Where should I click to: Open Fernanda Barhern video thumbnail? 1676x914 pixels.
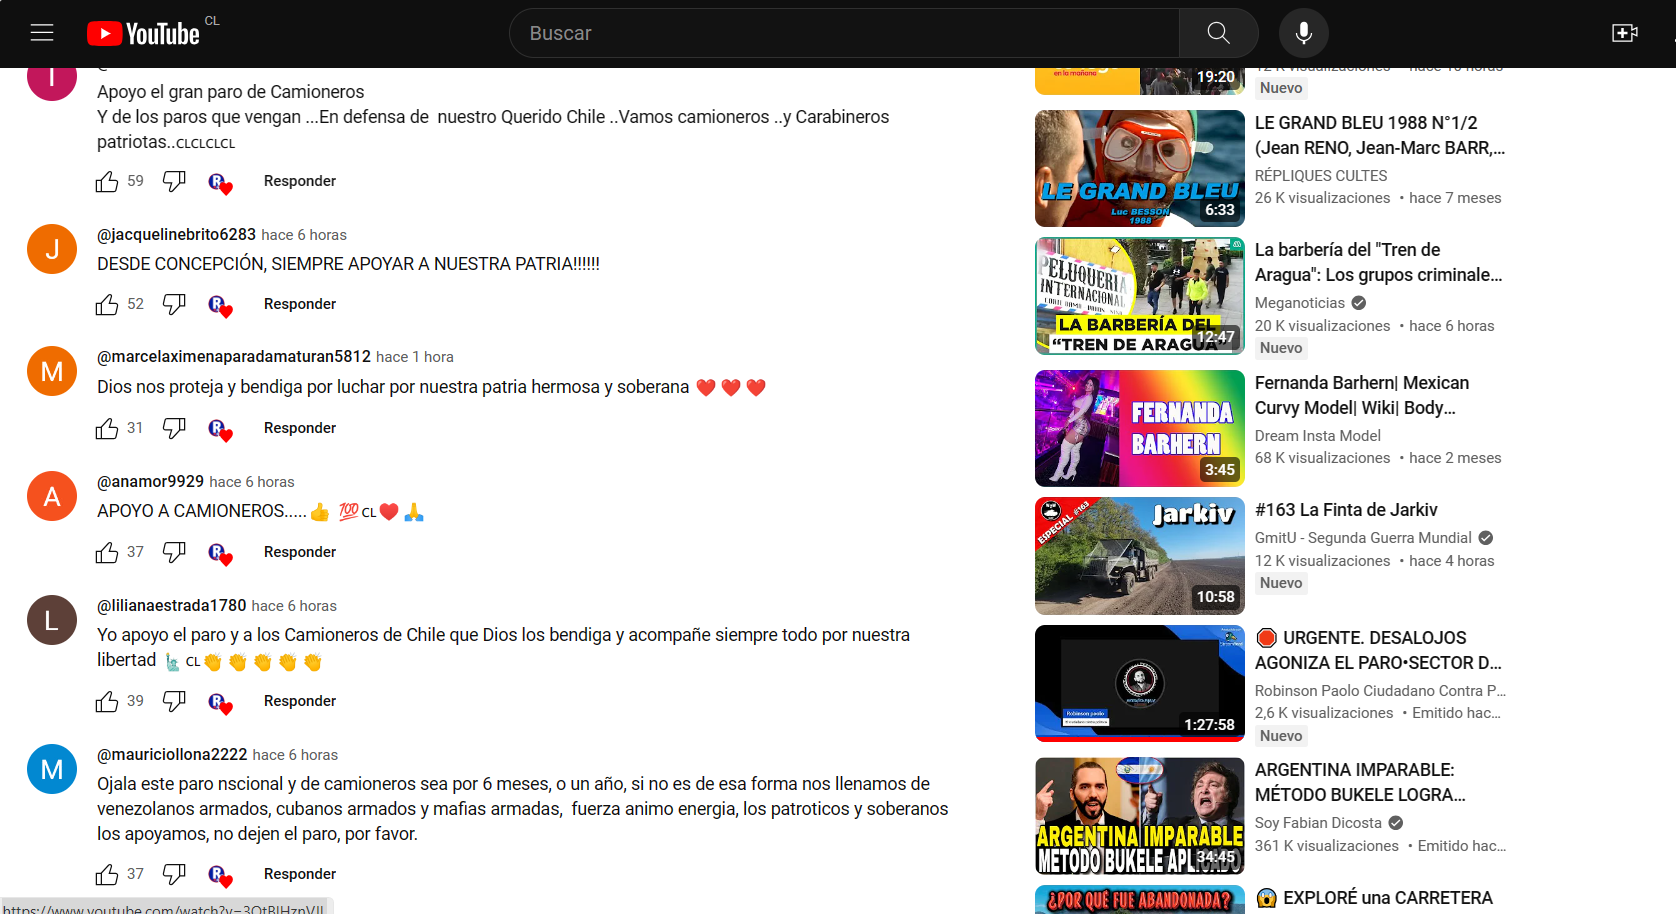tap(1140, 428)
